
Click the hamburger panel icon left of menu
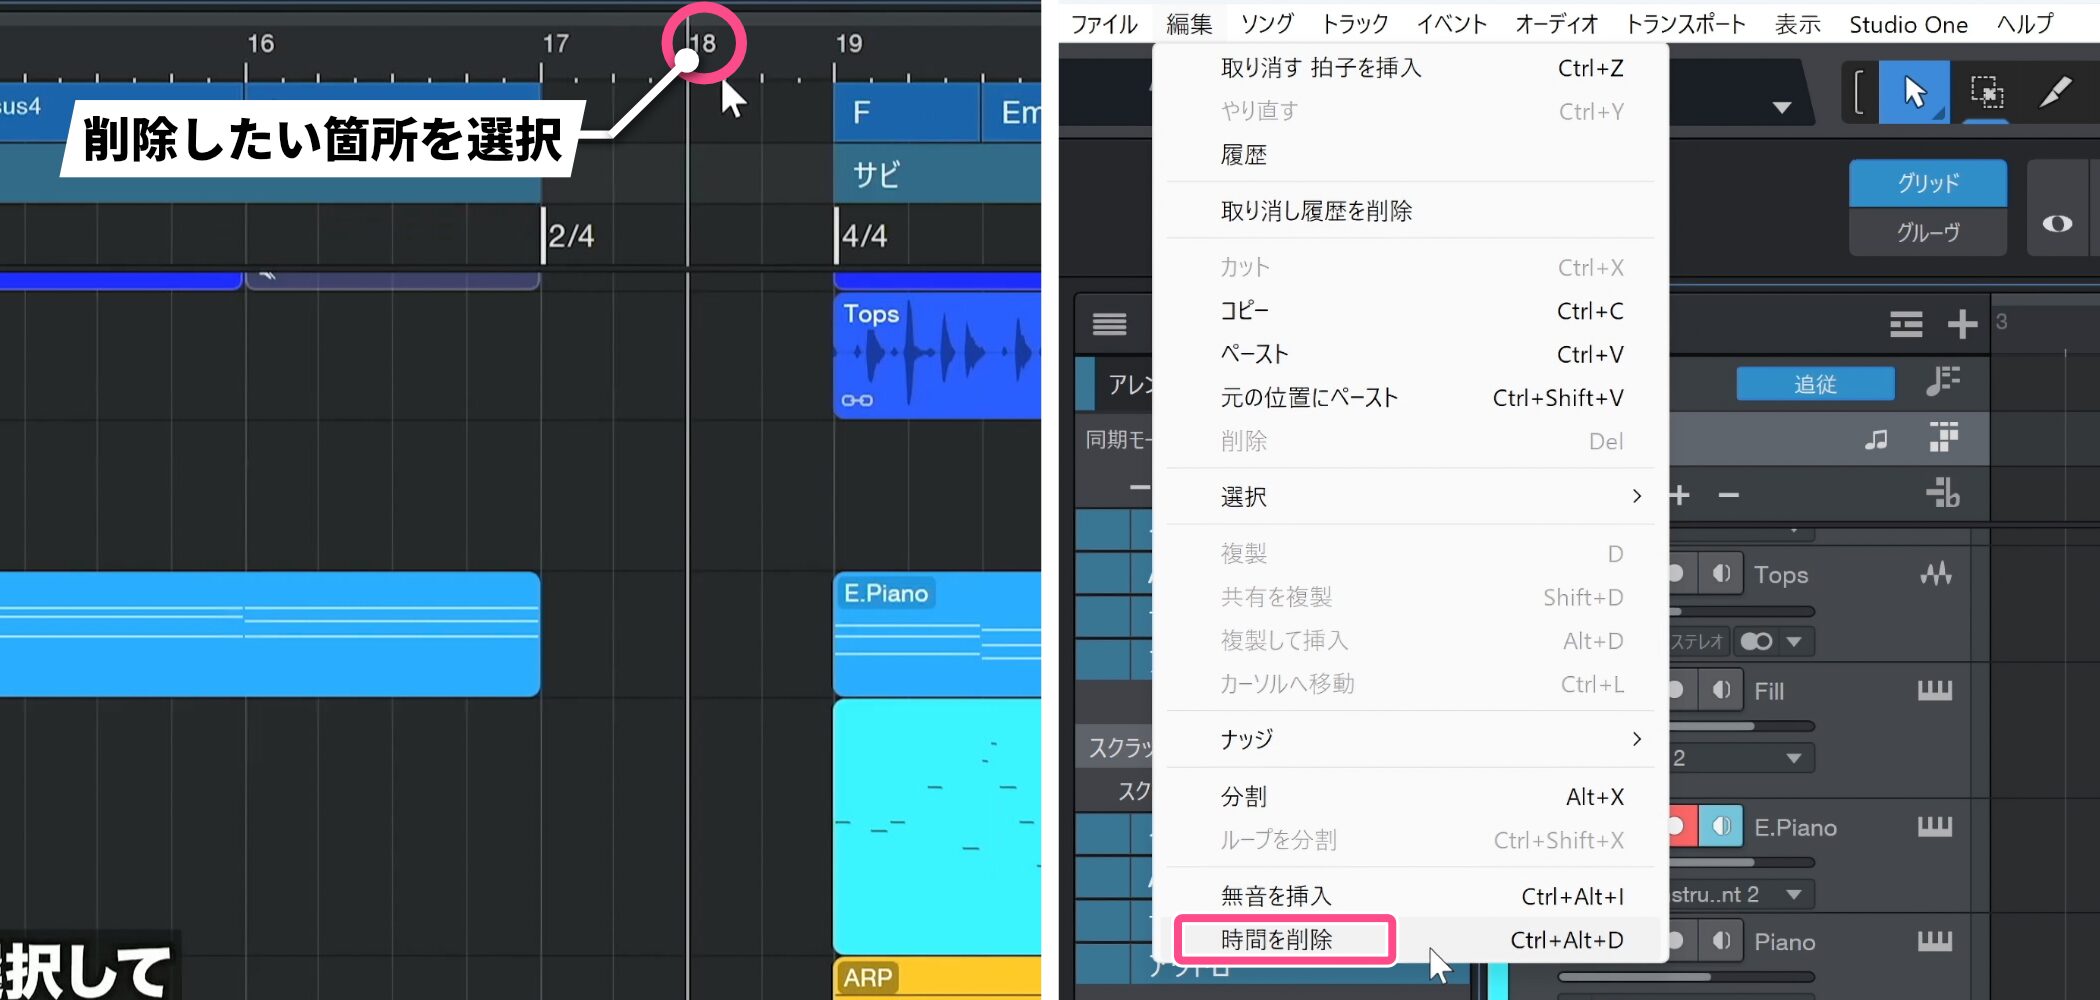pos(1109,324)
